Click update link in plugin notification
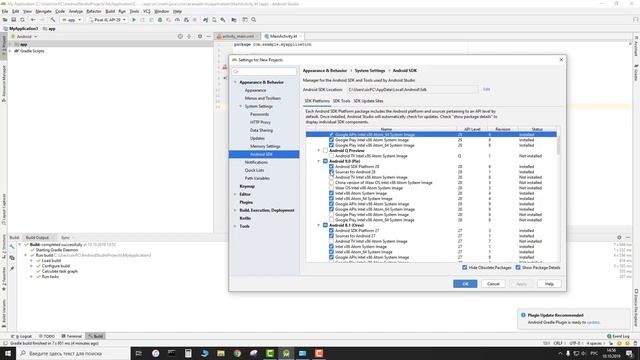Image resolution: width=640 pixels, height=360 pixels. [593, 322]
